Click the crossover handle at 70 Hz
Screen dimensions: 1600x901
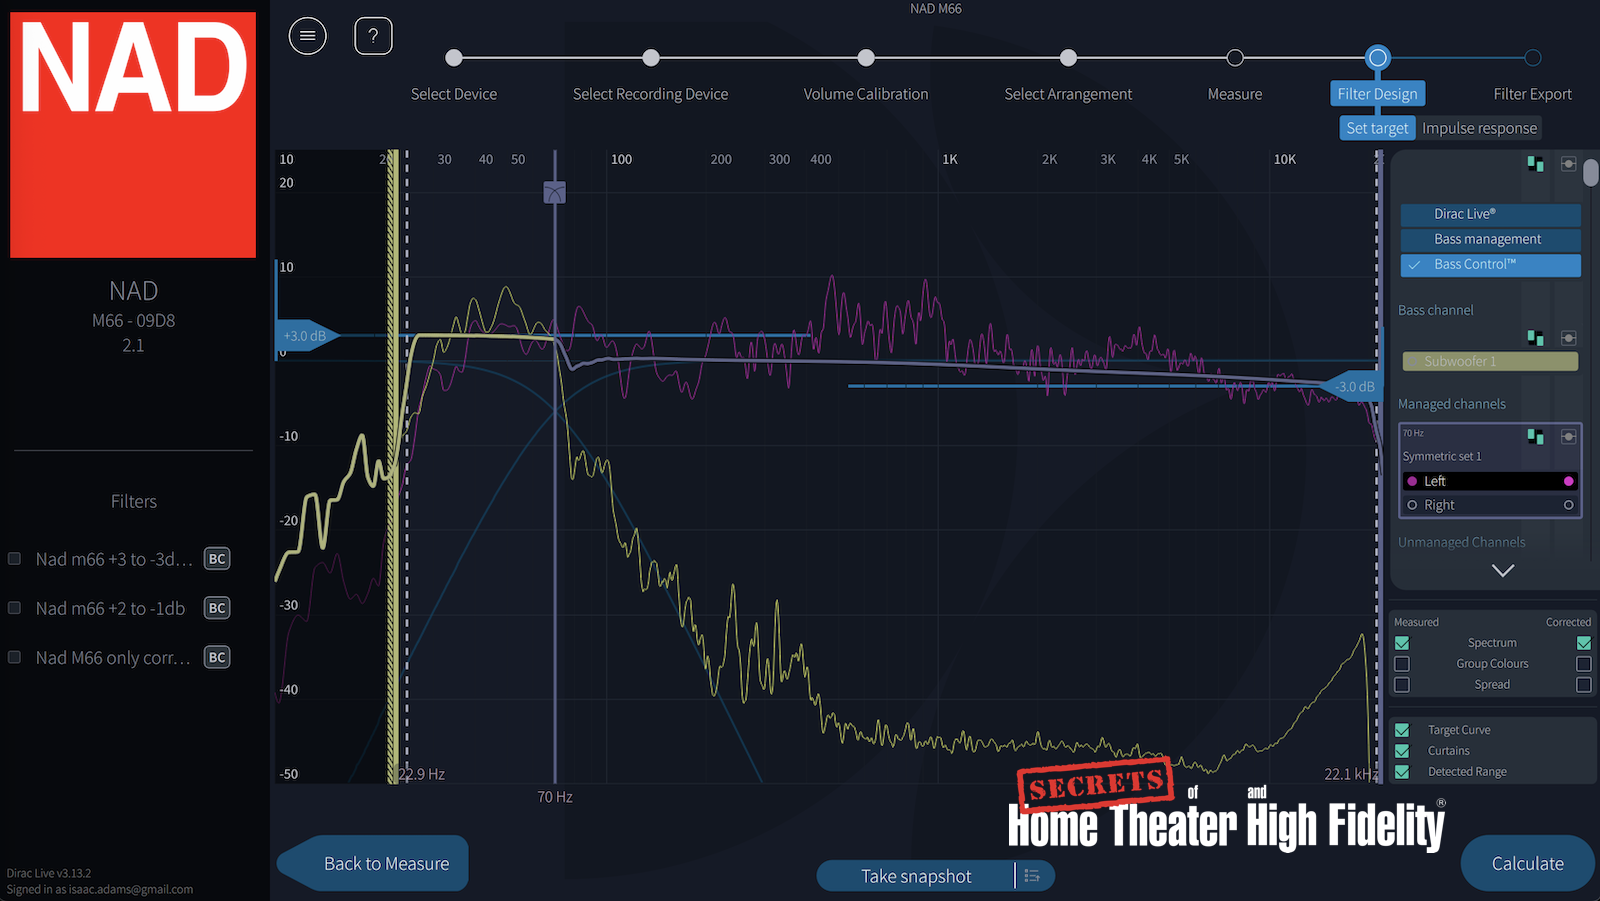tap(554, 192)
